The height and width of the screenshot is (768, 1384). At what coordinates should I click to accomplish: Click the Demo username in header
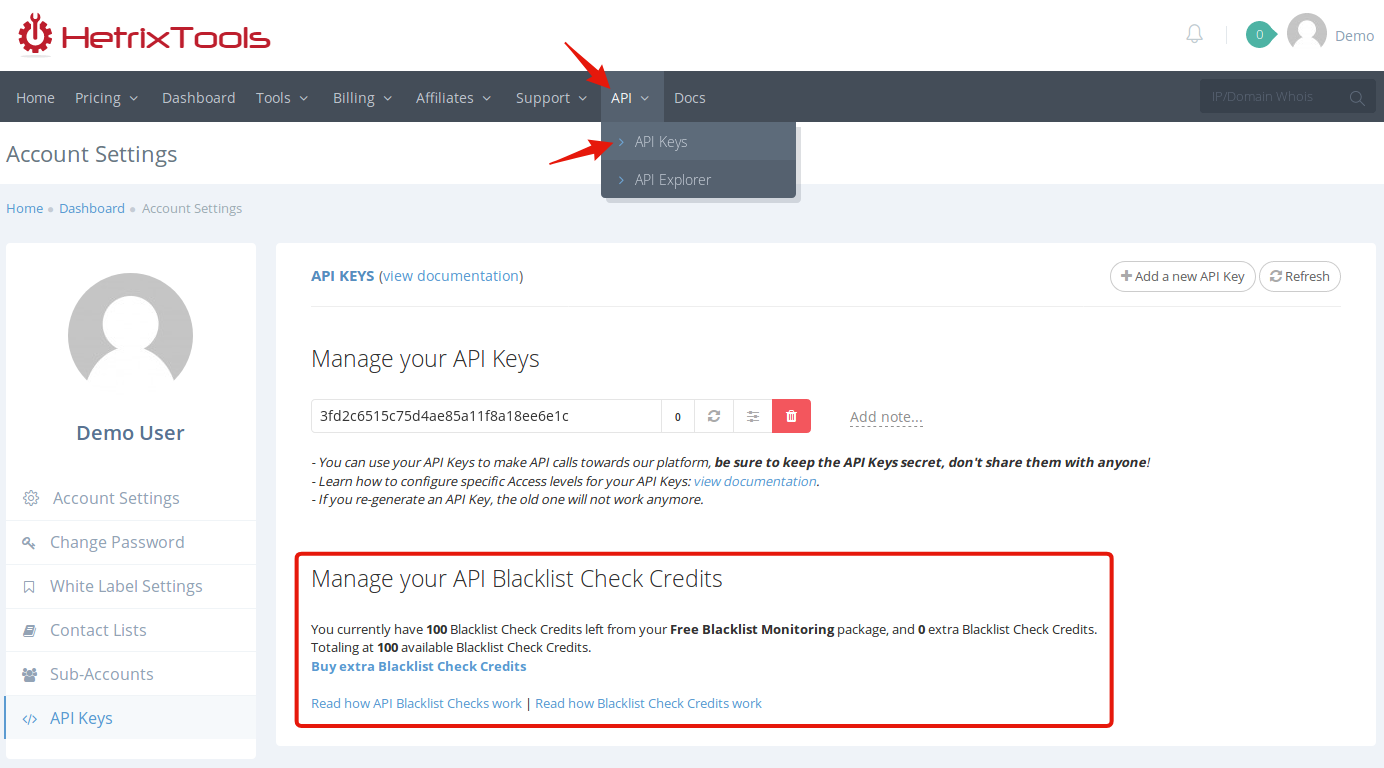tap(1354, 35)
